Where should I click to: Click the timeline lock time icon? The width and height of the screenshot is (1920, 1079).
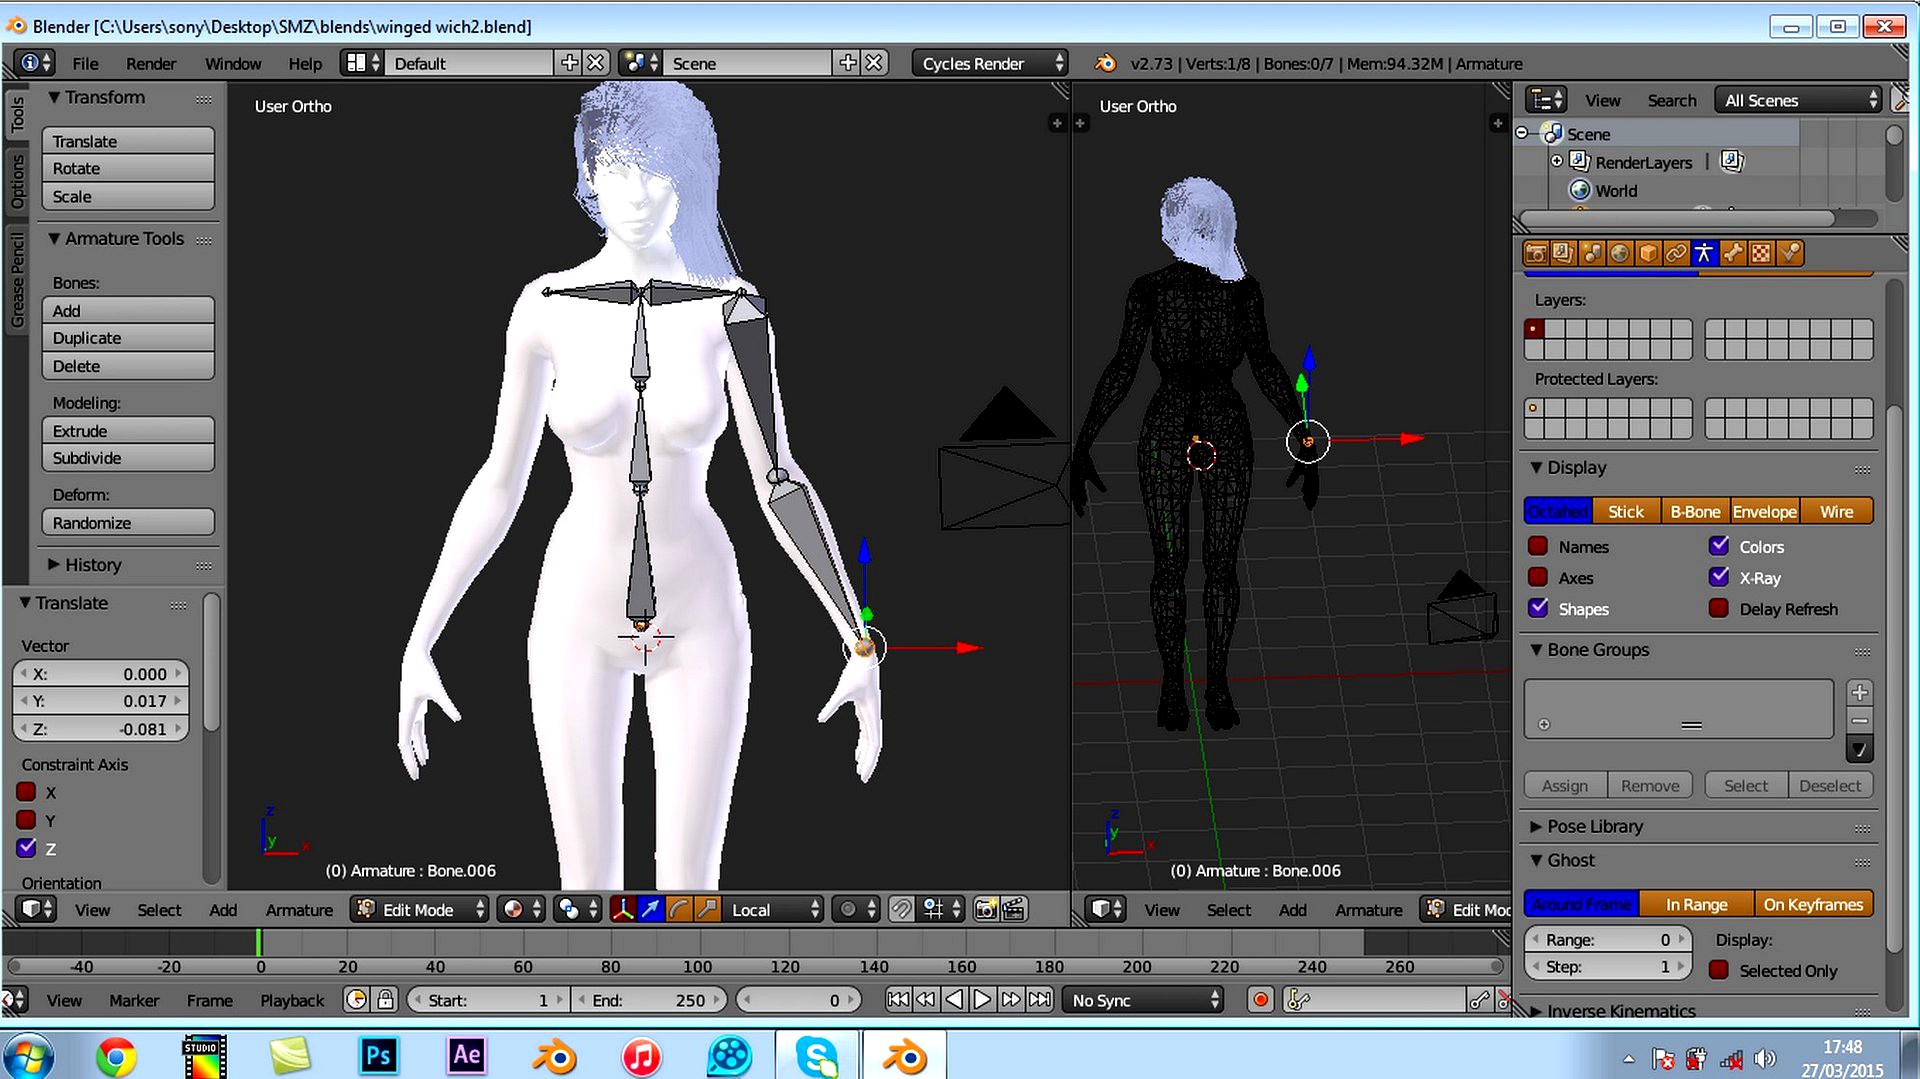click(385, 1000)
